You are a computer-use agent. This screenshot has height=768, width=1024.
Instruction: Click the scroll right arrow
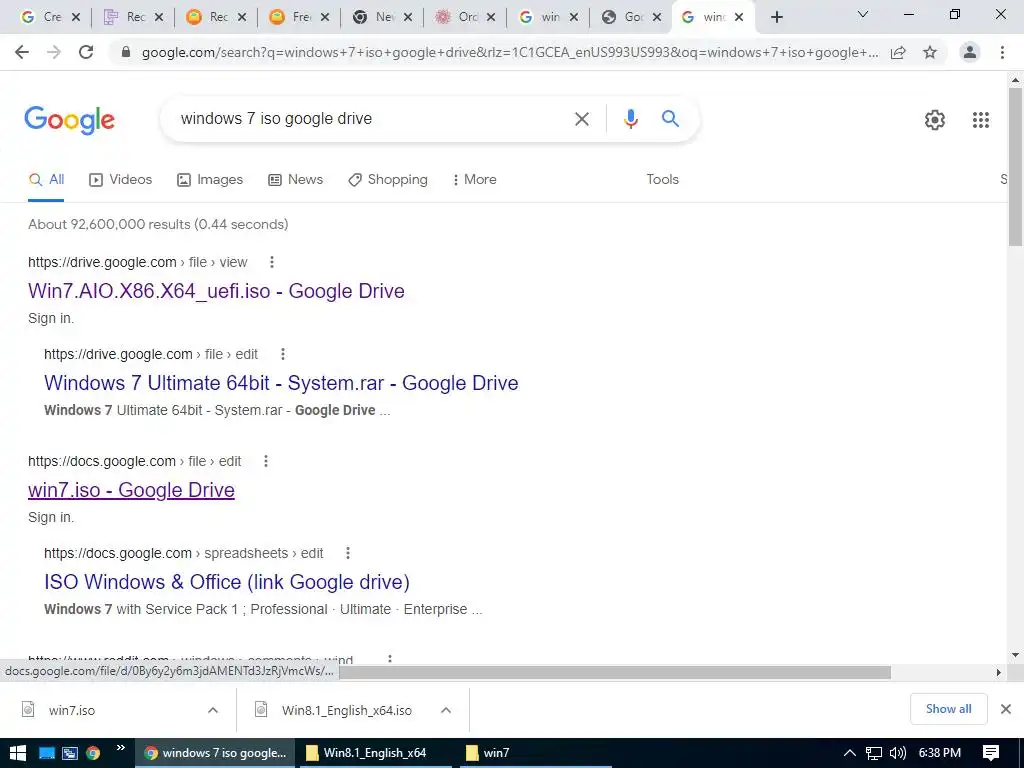[x=998, y=672]
